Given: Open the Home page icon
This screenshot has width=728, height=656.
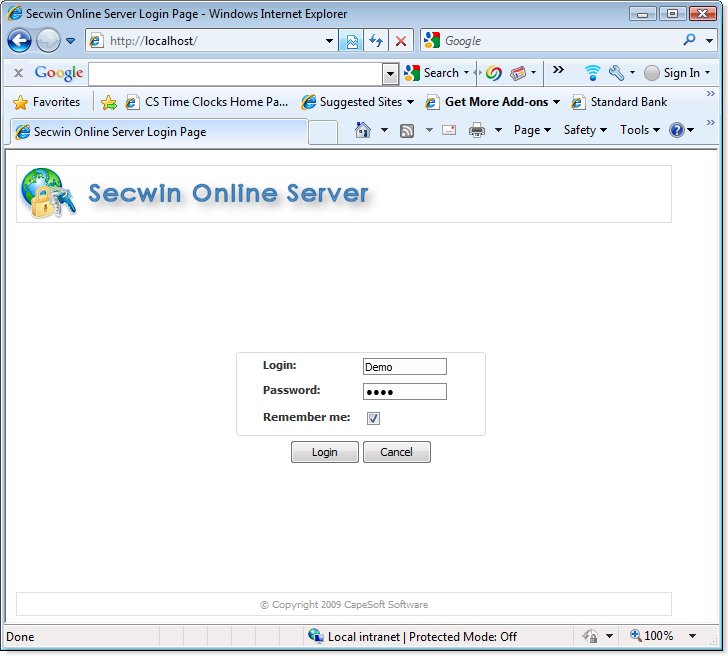Looking at the screenshot, I should pos(363,130).
